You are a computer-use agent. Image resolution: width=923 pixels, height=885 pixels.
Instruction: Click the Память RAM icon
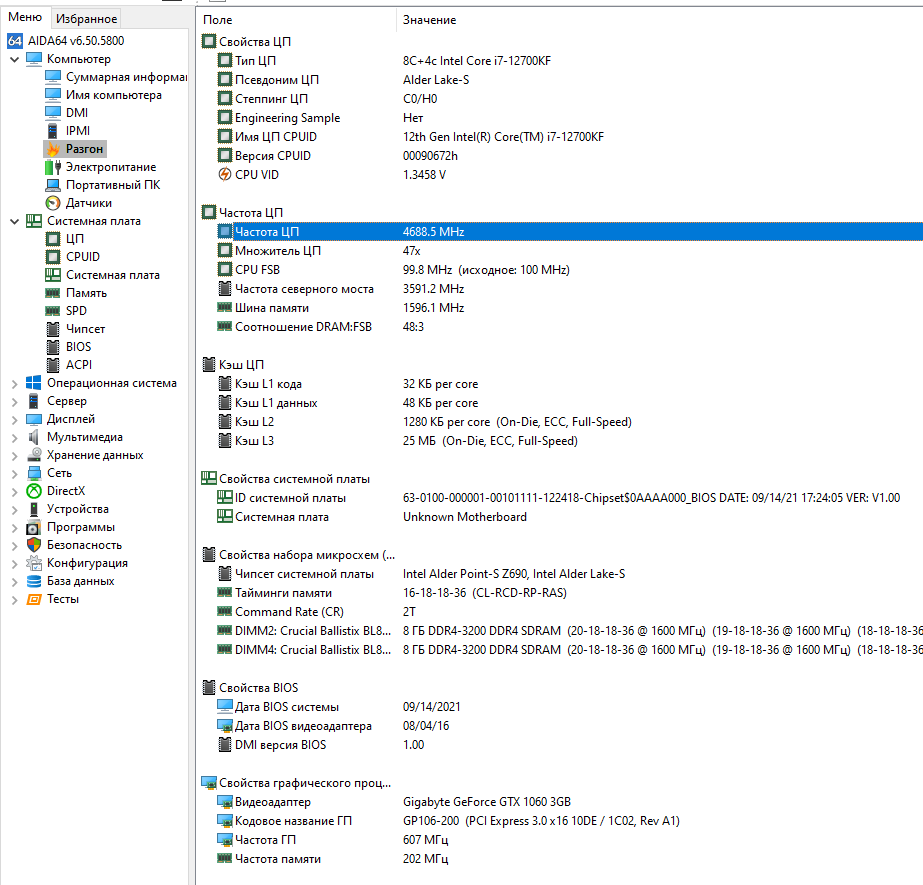click(x=53, y=293)
